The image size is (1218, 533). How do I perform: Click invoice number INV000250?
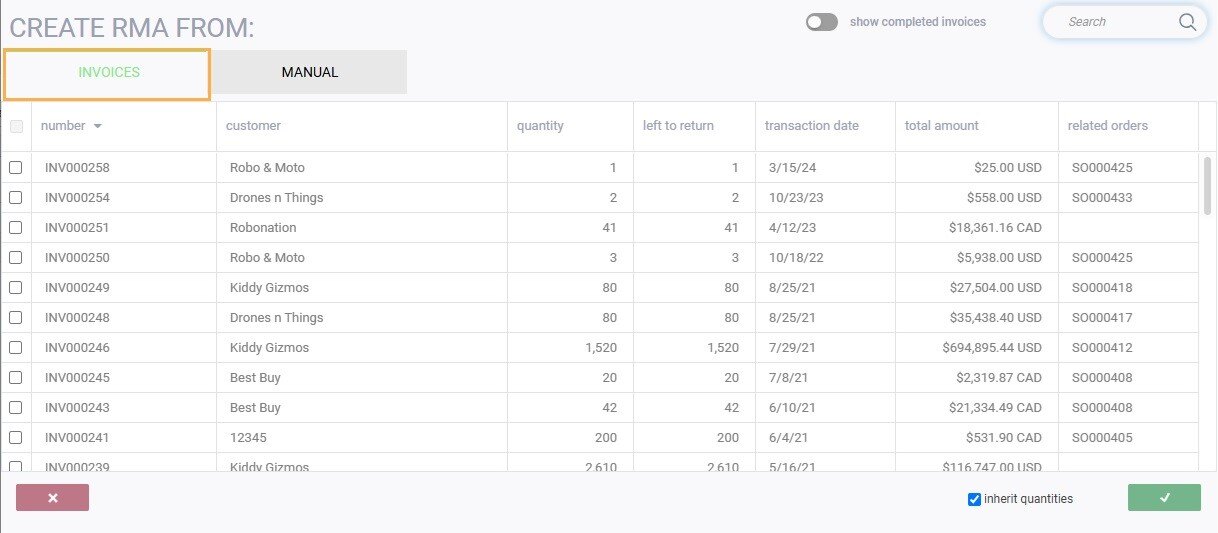[77, 258]
